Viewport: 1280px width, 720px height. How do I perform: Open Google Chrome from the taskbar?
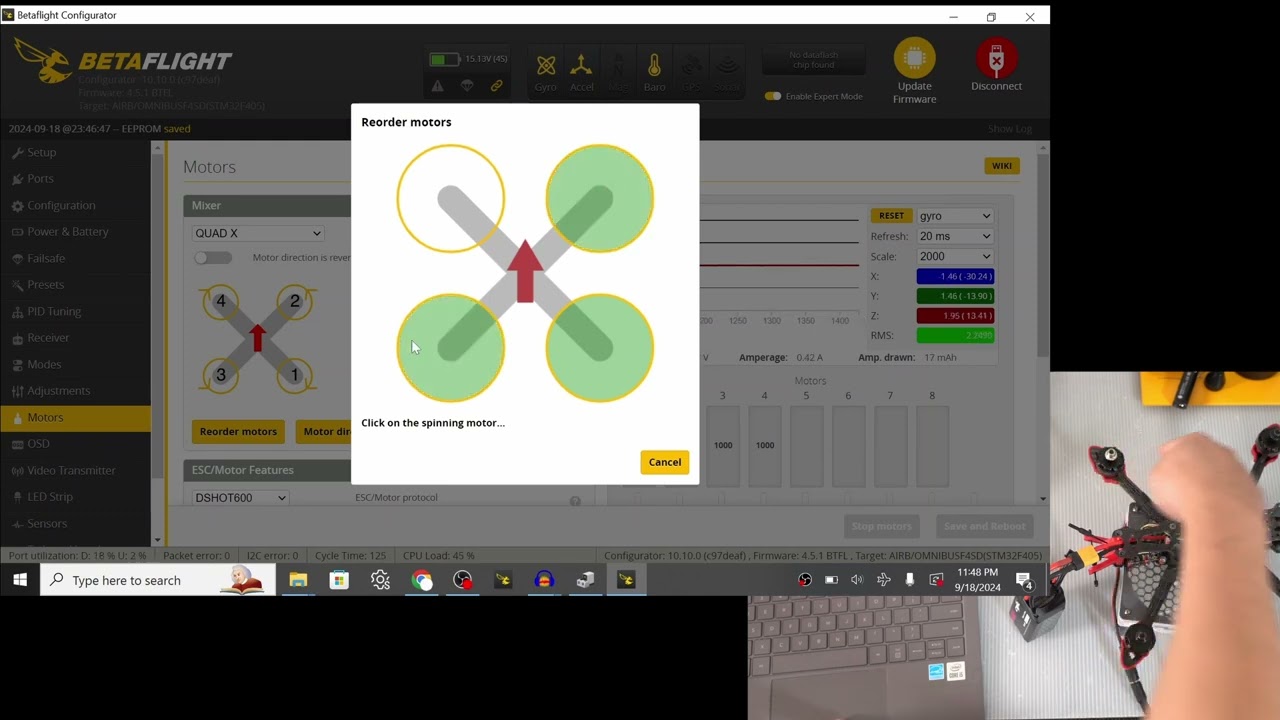[422, 580]
